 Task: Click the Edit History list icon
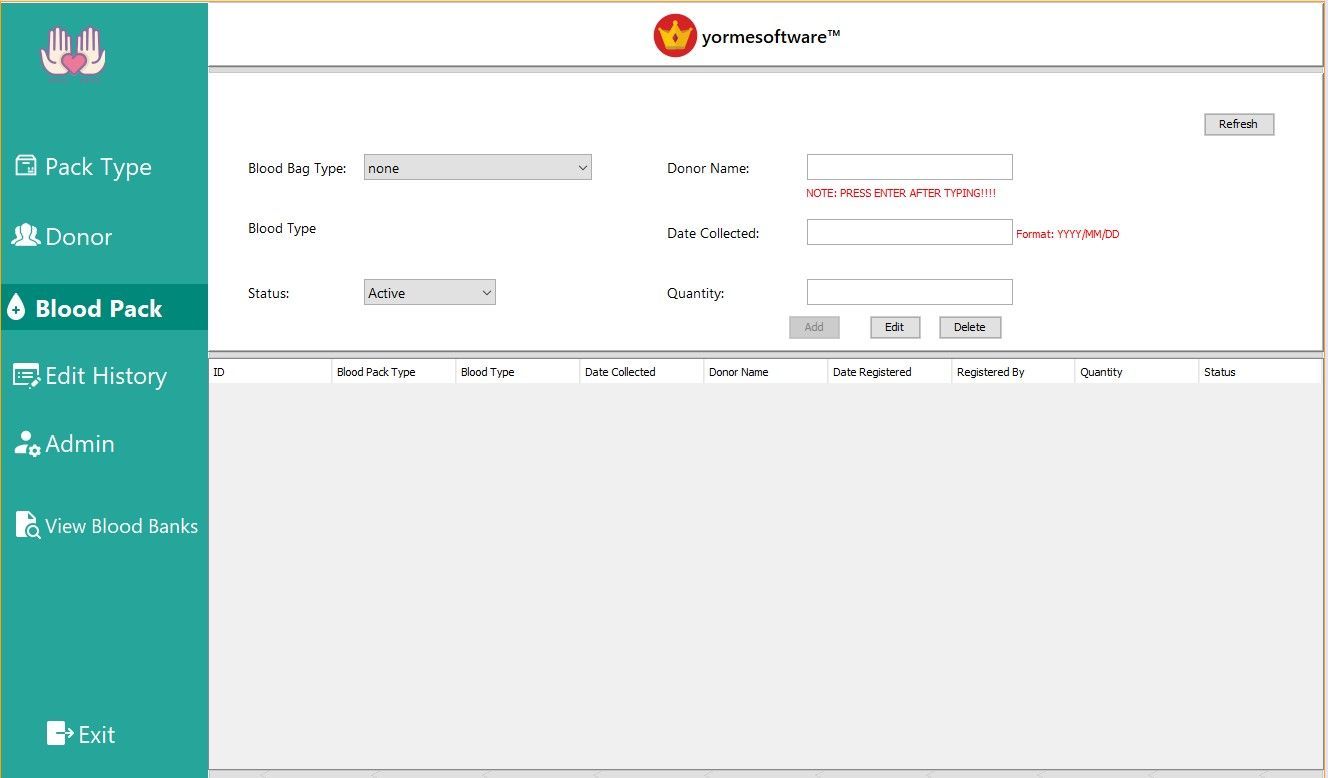point(27,375)
